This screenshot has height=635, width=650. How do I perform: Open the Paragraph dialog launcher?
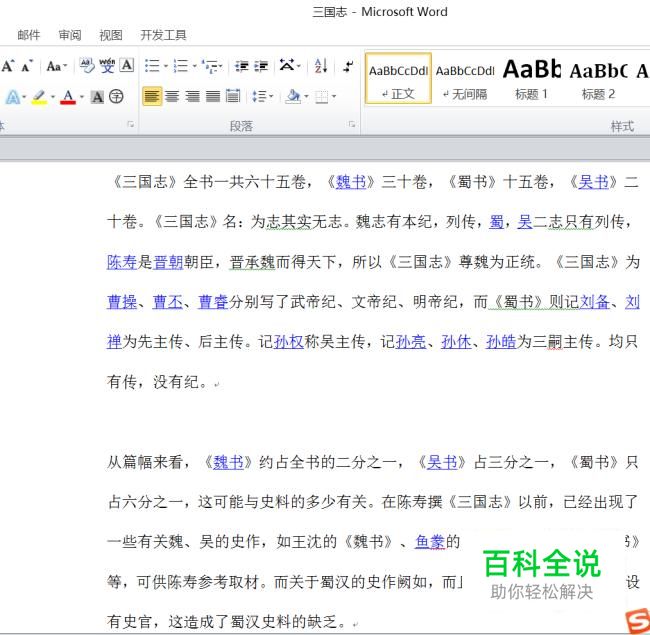[352, 125]
